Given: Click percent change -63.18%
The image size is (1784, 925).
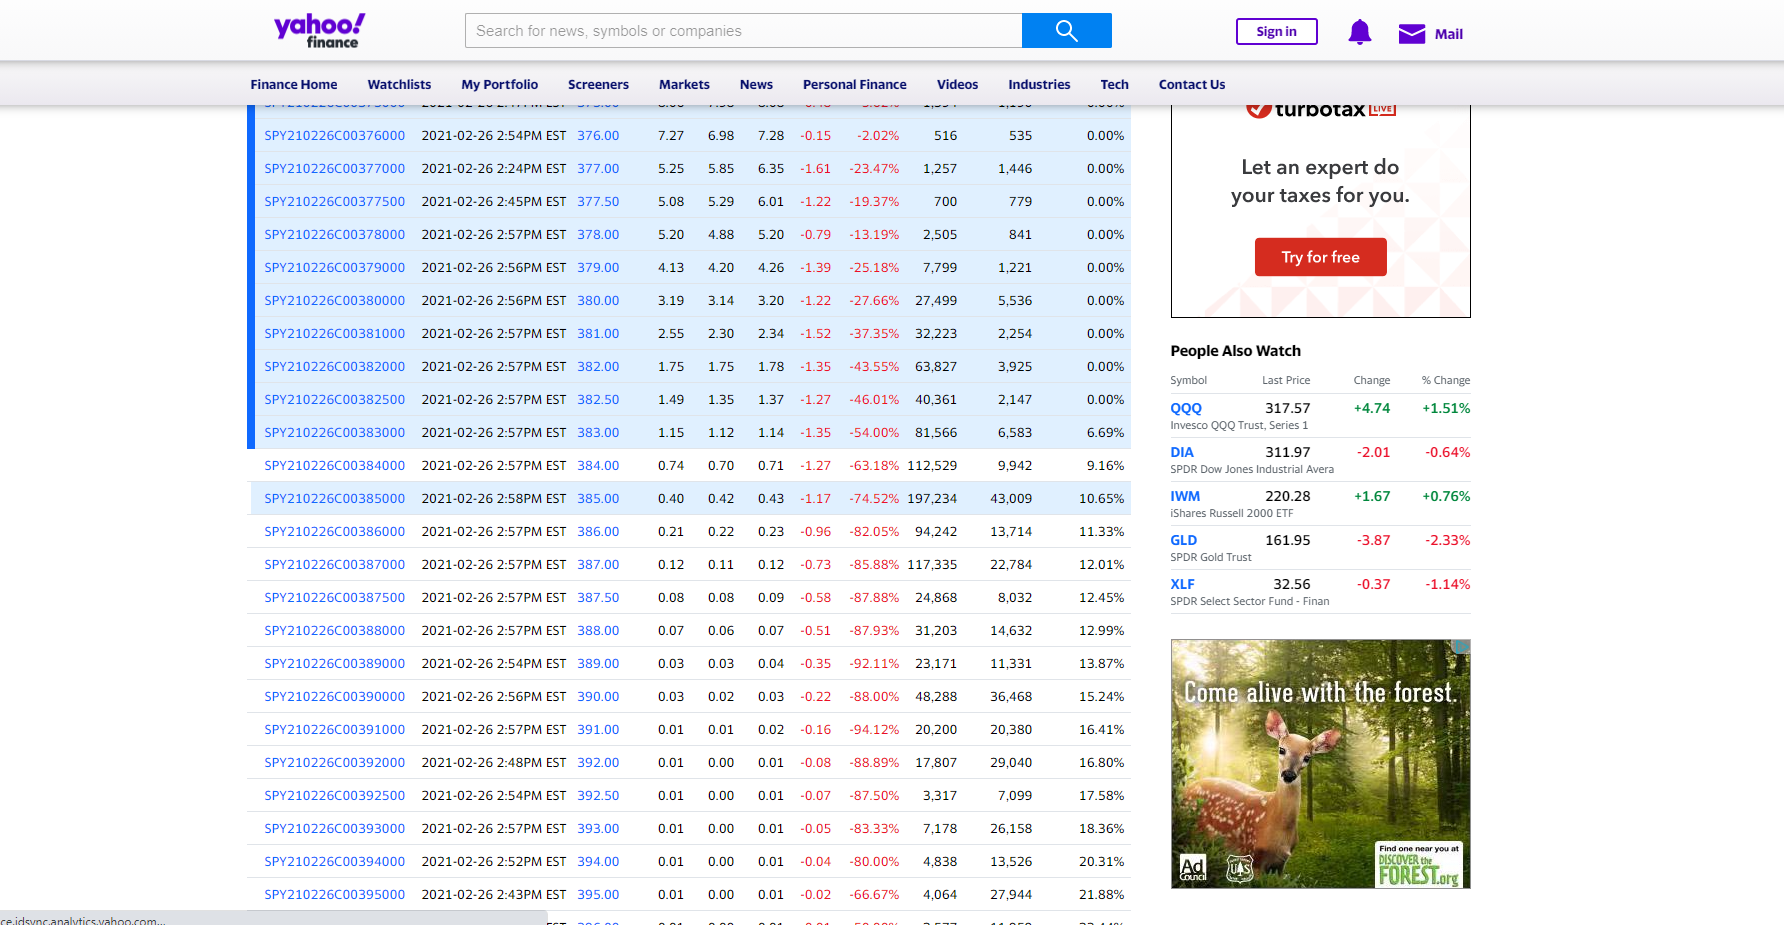Looking at the screenshot, I should pos(874,466).
